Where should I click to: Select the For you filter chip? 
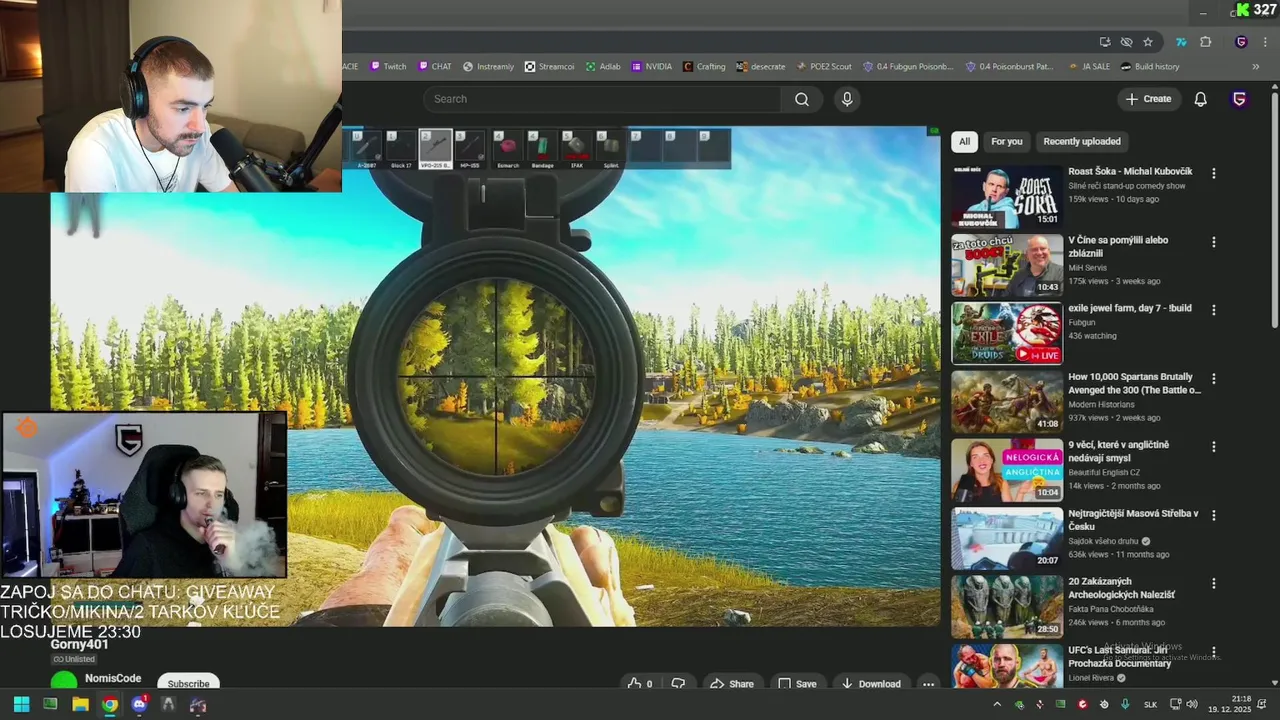click(x=1006, y=141)
